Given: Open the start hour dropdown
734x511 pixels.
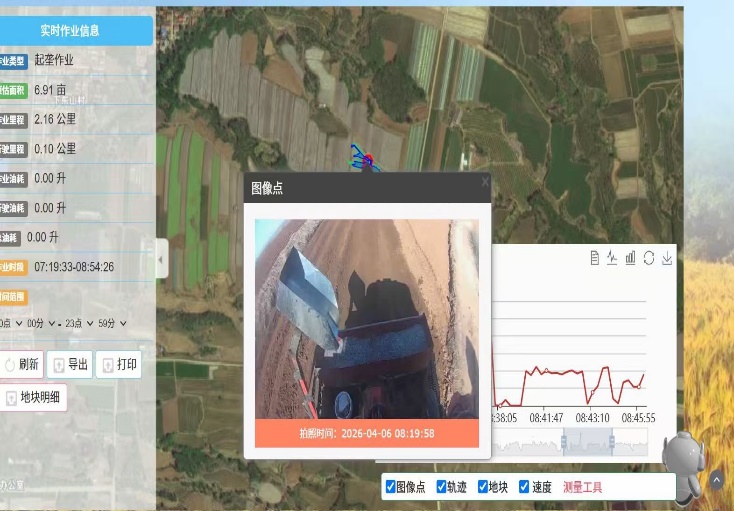Looking at the screenshot, I should [10, 323].
